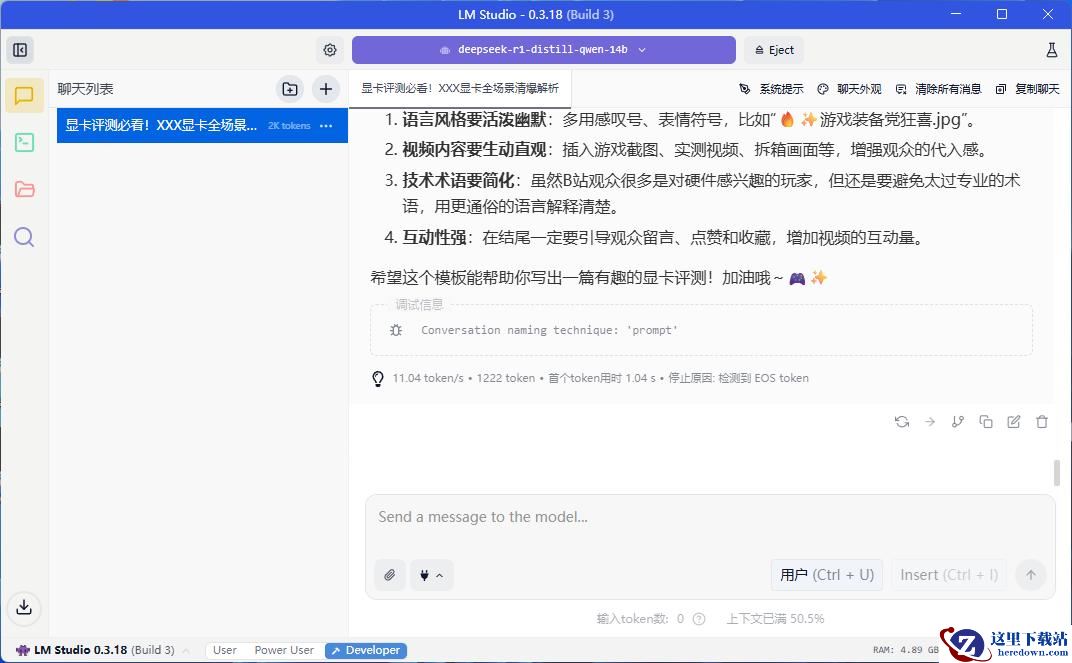Branch the conversation from this message
Viewport: 1072px width, 663px height.
(x=958, y=422)
